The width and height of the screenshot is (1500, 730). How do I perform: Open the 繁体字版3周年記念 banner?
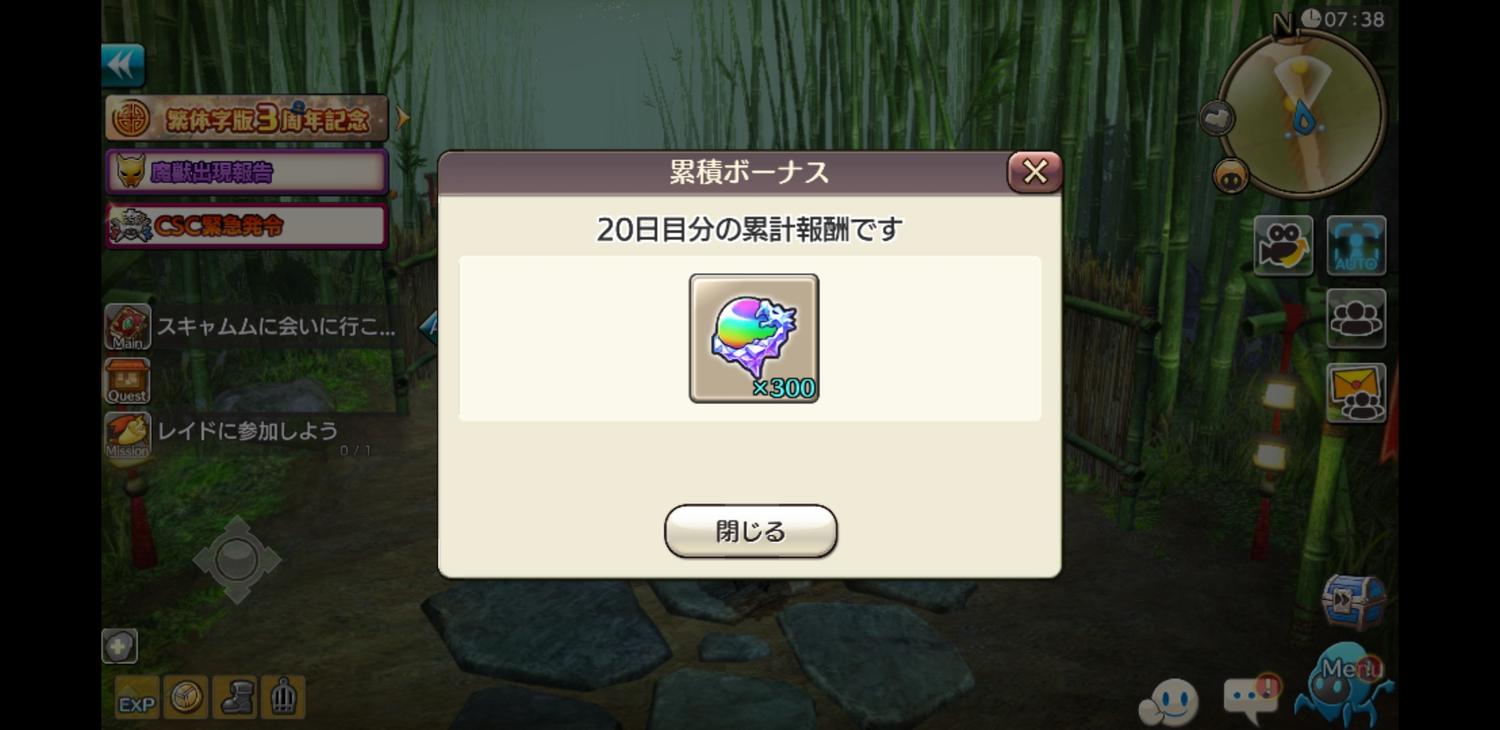point(246,119)
